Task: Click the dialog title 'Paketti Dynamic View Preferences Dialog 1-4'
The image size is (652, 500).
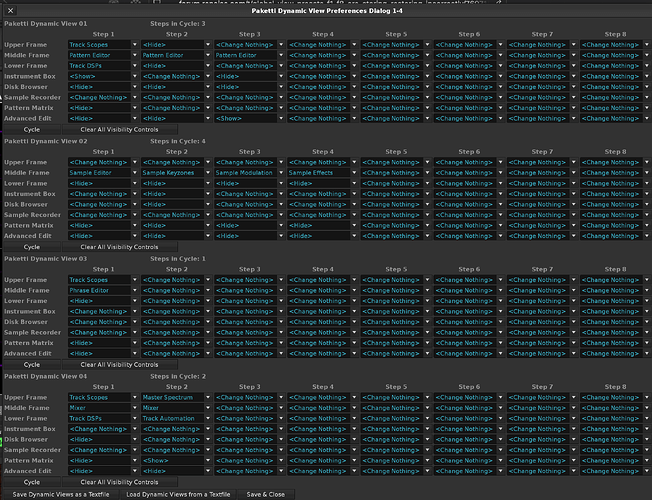Action: click(327, 11)
